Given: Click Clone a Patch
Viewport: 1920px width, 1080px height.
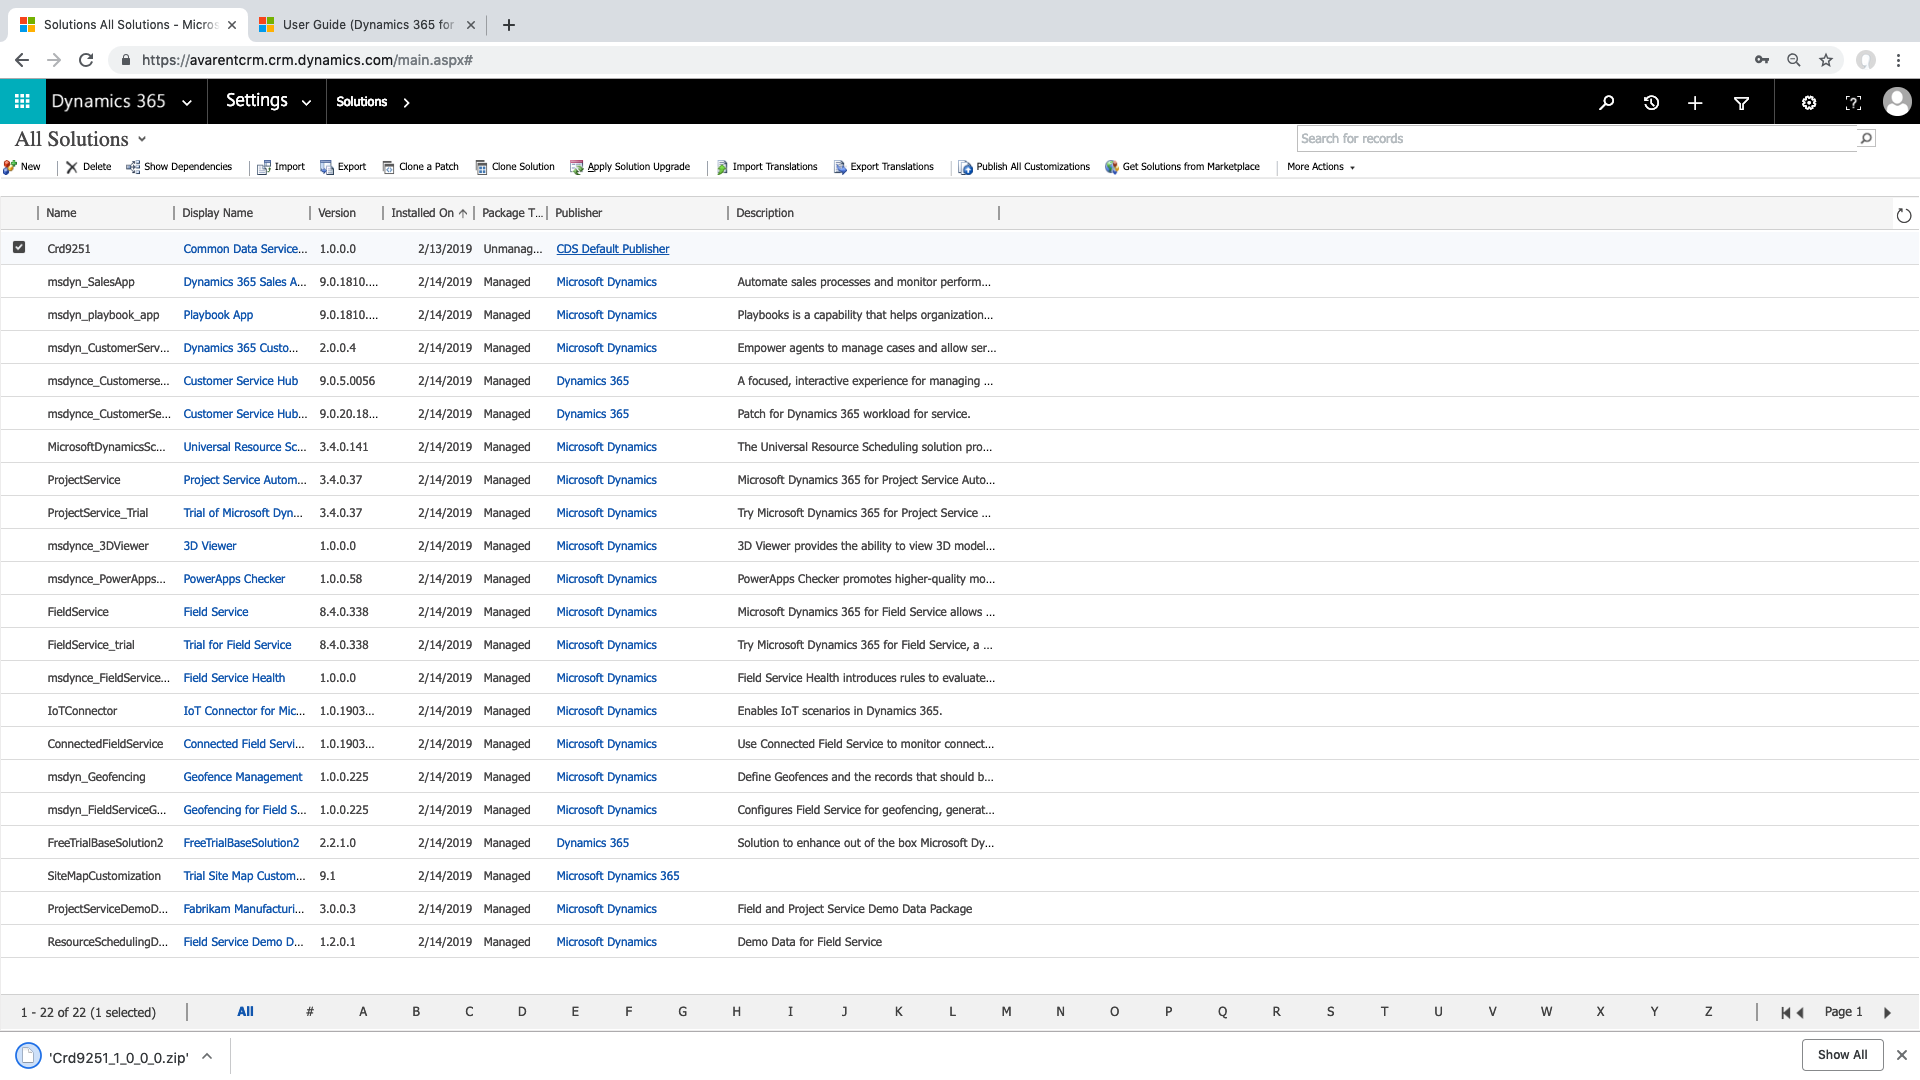Looking at the screenshot, I should coord(420,167).
